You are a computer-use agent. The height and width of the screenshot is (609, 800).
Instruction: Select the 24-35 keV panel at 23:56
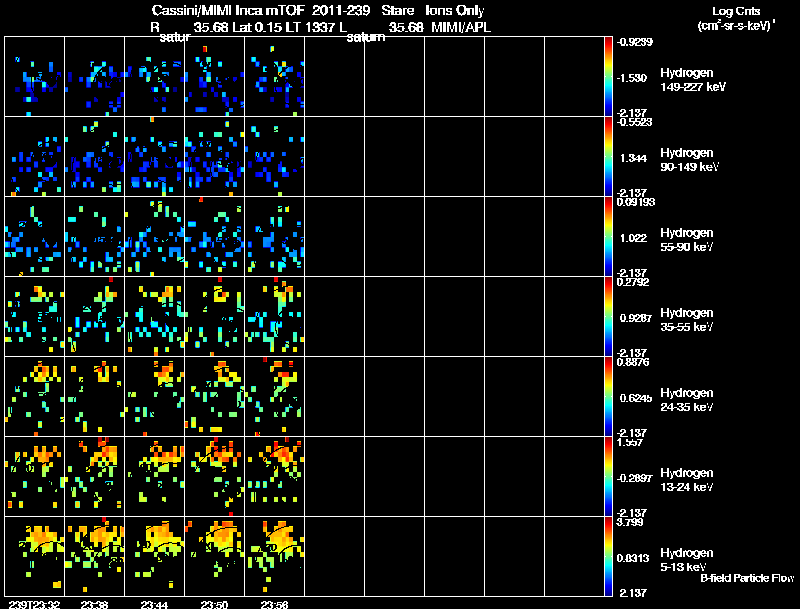(274, 397)
